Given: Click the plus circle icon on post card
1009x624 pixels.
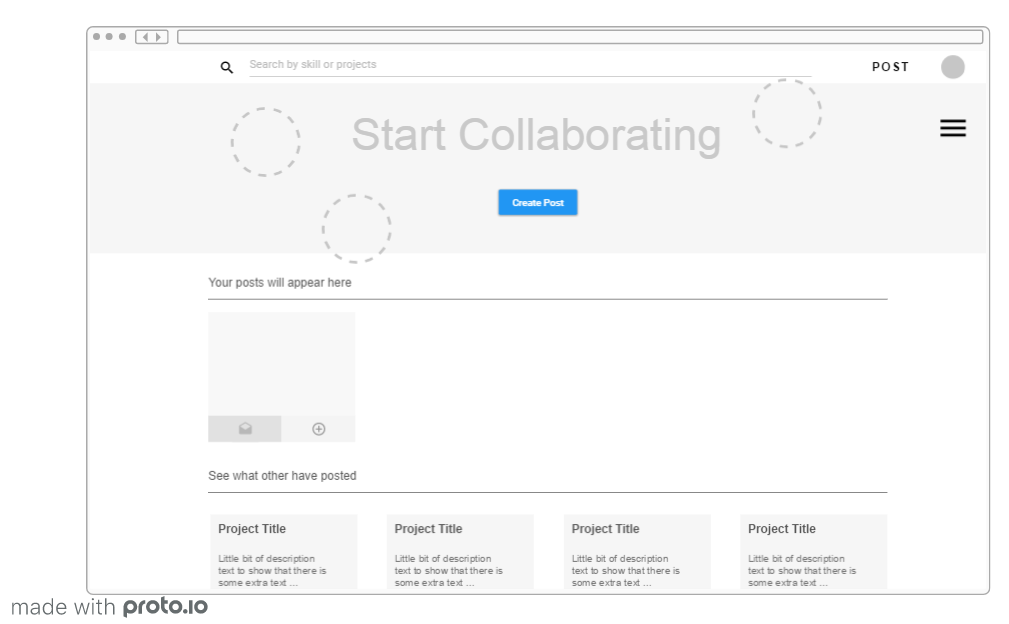Looking at the screenshot, I should [x=319, y=429].
